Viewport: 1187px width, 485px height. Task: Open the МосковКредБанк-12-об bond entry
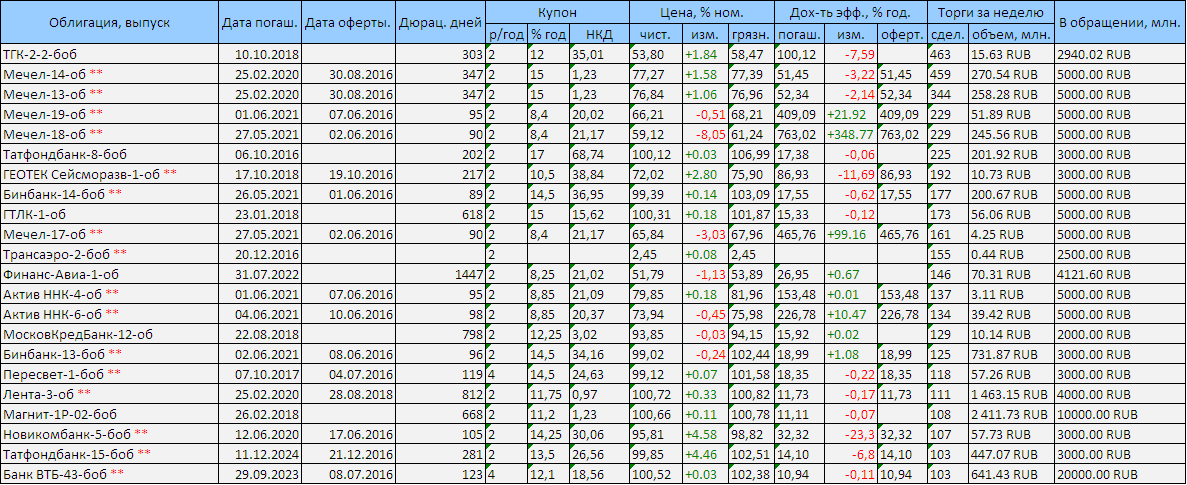pyautogui.click(x=78, y=334)
